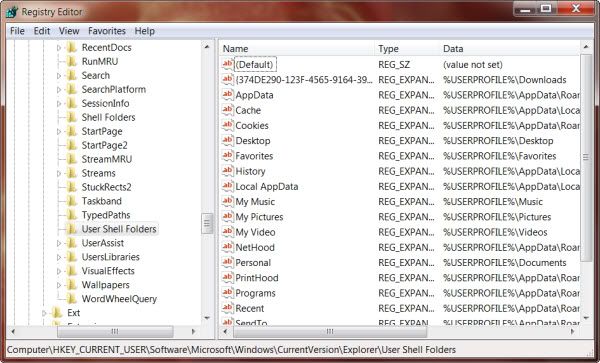Click the folder icon of TypedPaths key
The width and height of the screenshot is (600, 363).
pyautogui.click(x=72, y=215)
